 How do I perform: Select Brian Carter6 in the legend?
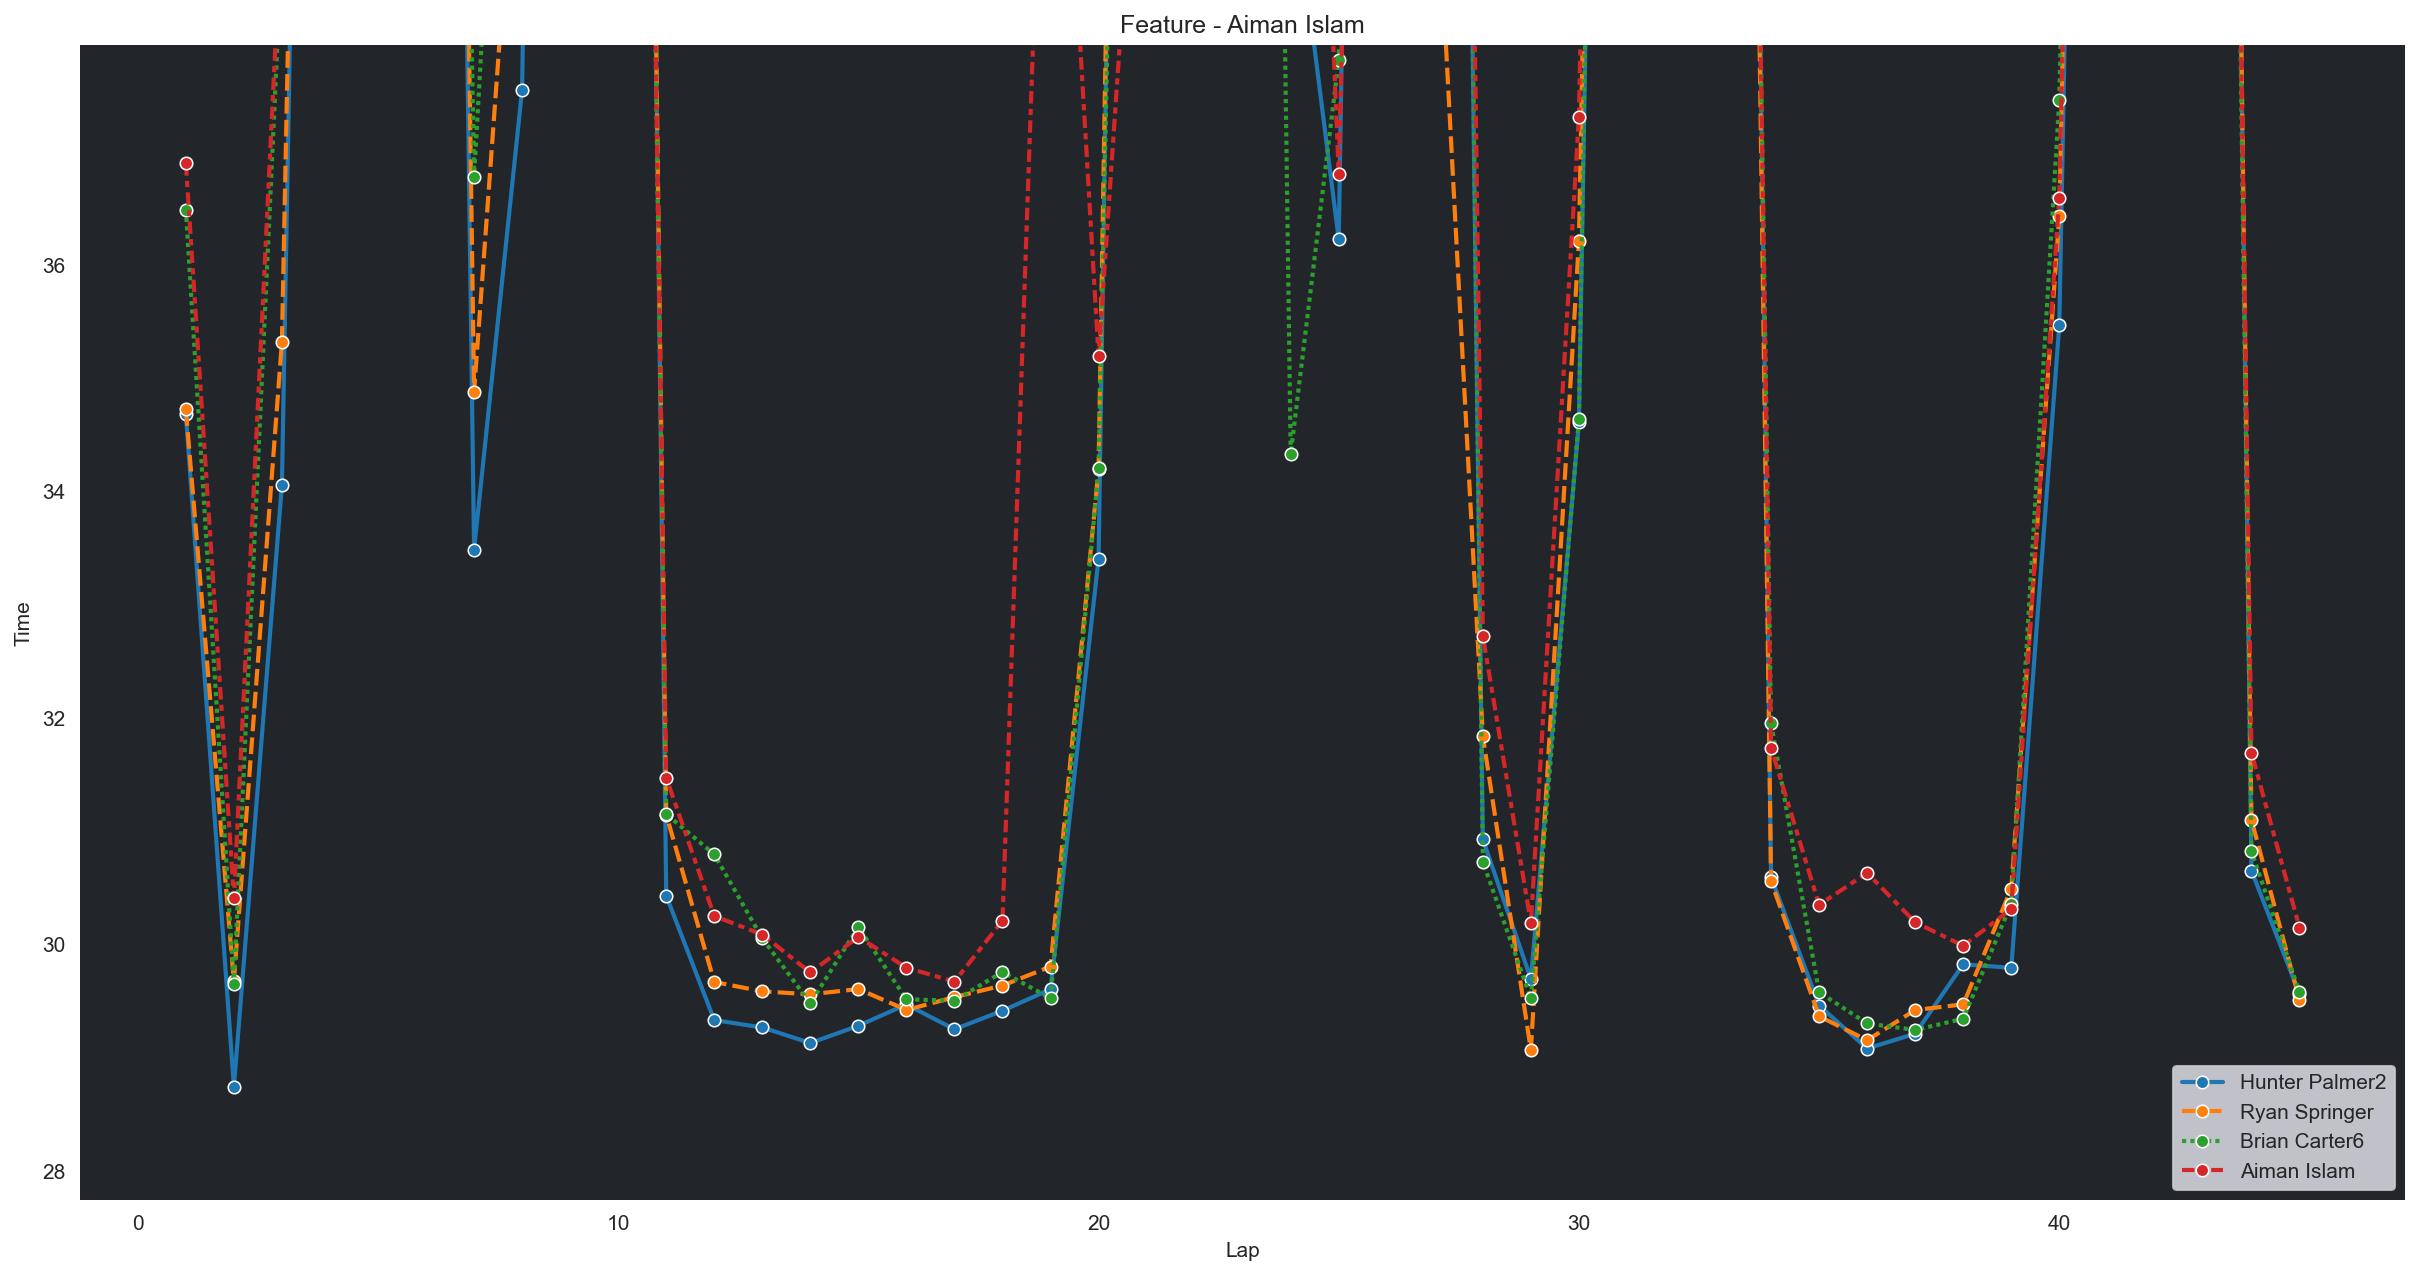pos(2303,1140)
